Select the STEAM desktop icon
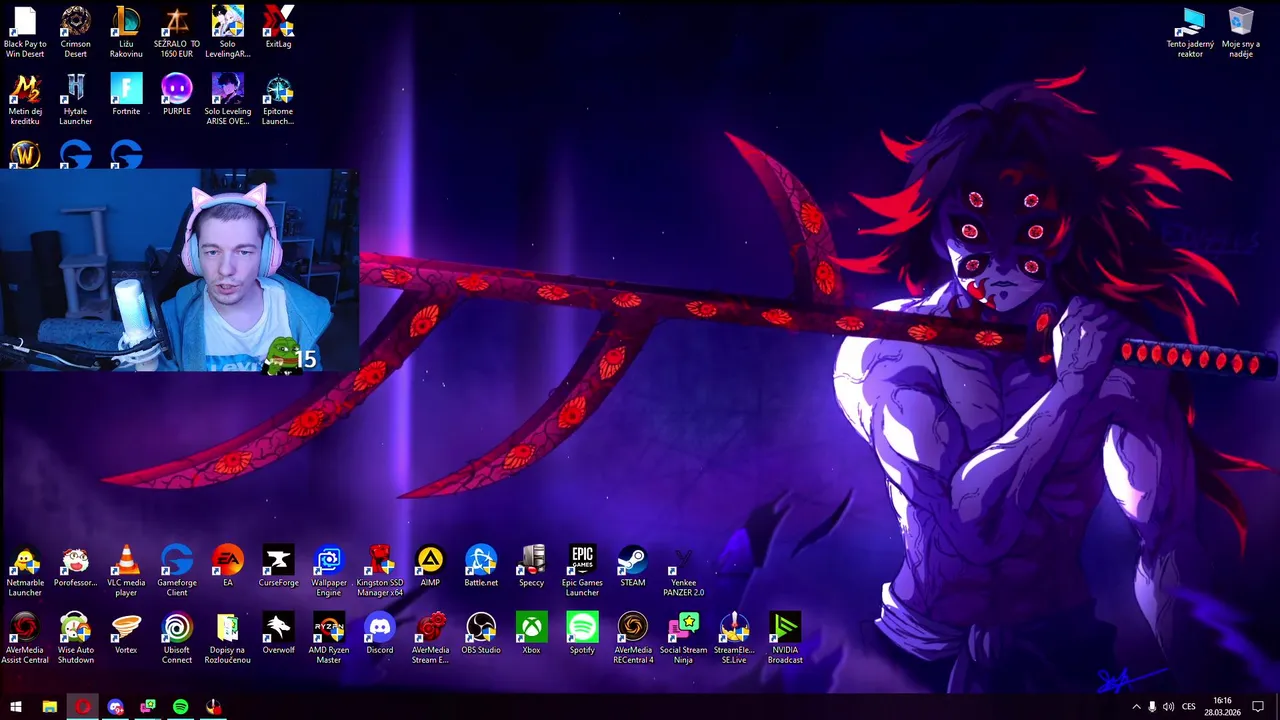The width and height of the screenshot is (1280, 720). point(632,566)
